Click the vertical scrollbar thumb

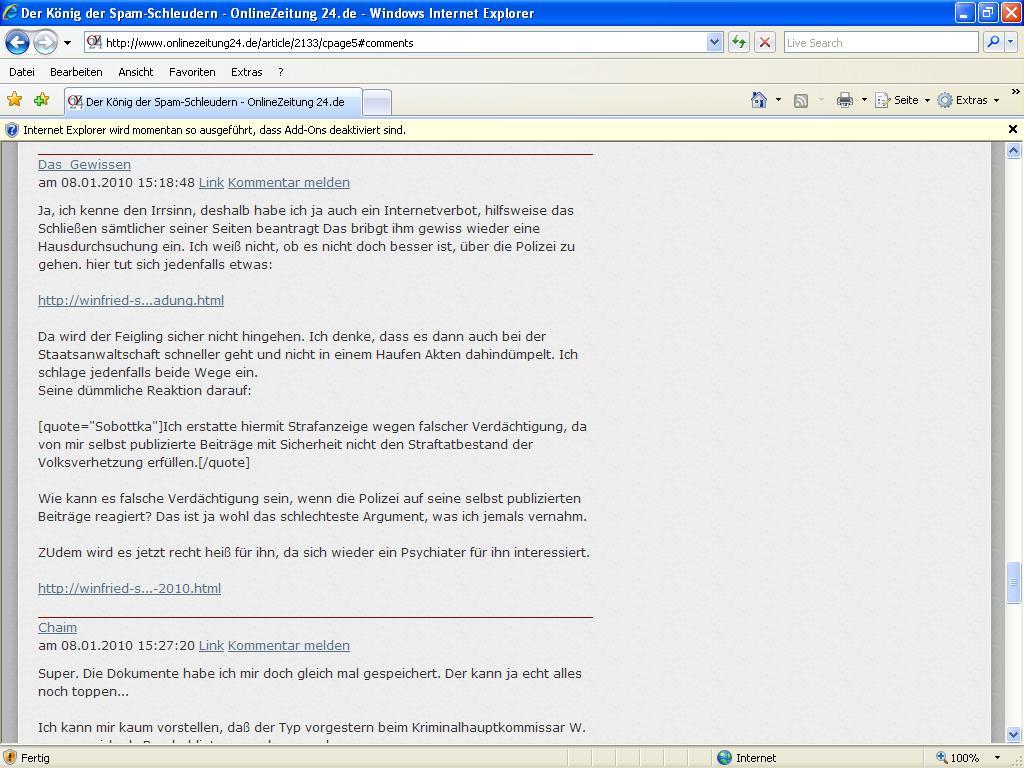(x=1014, y=583)
